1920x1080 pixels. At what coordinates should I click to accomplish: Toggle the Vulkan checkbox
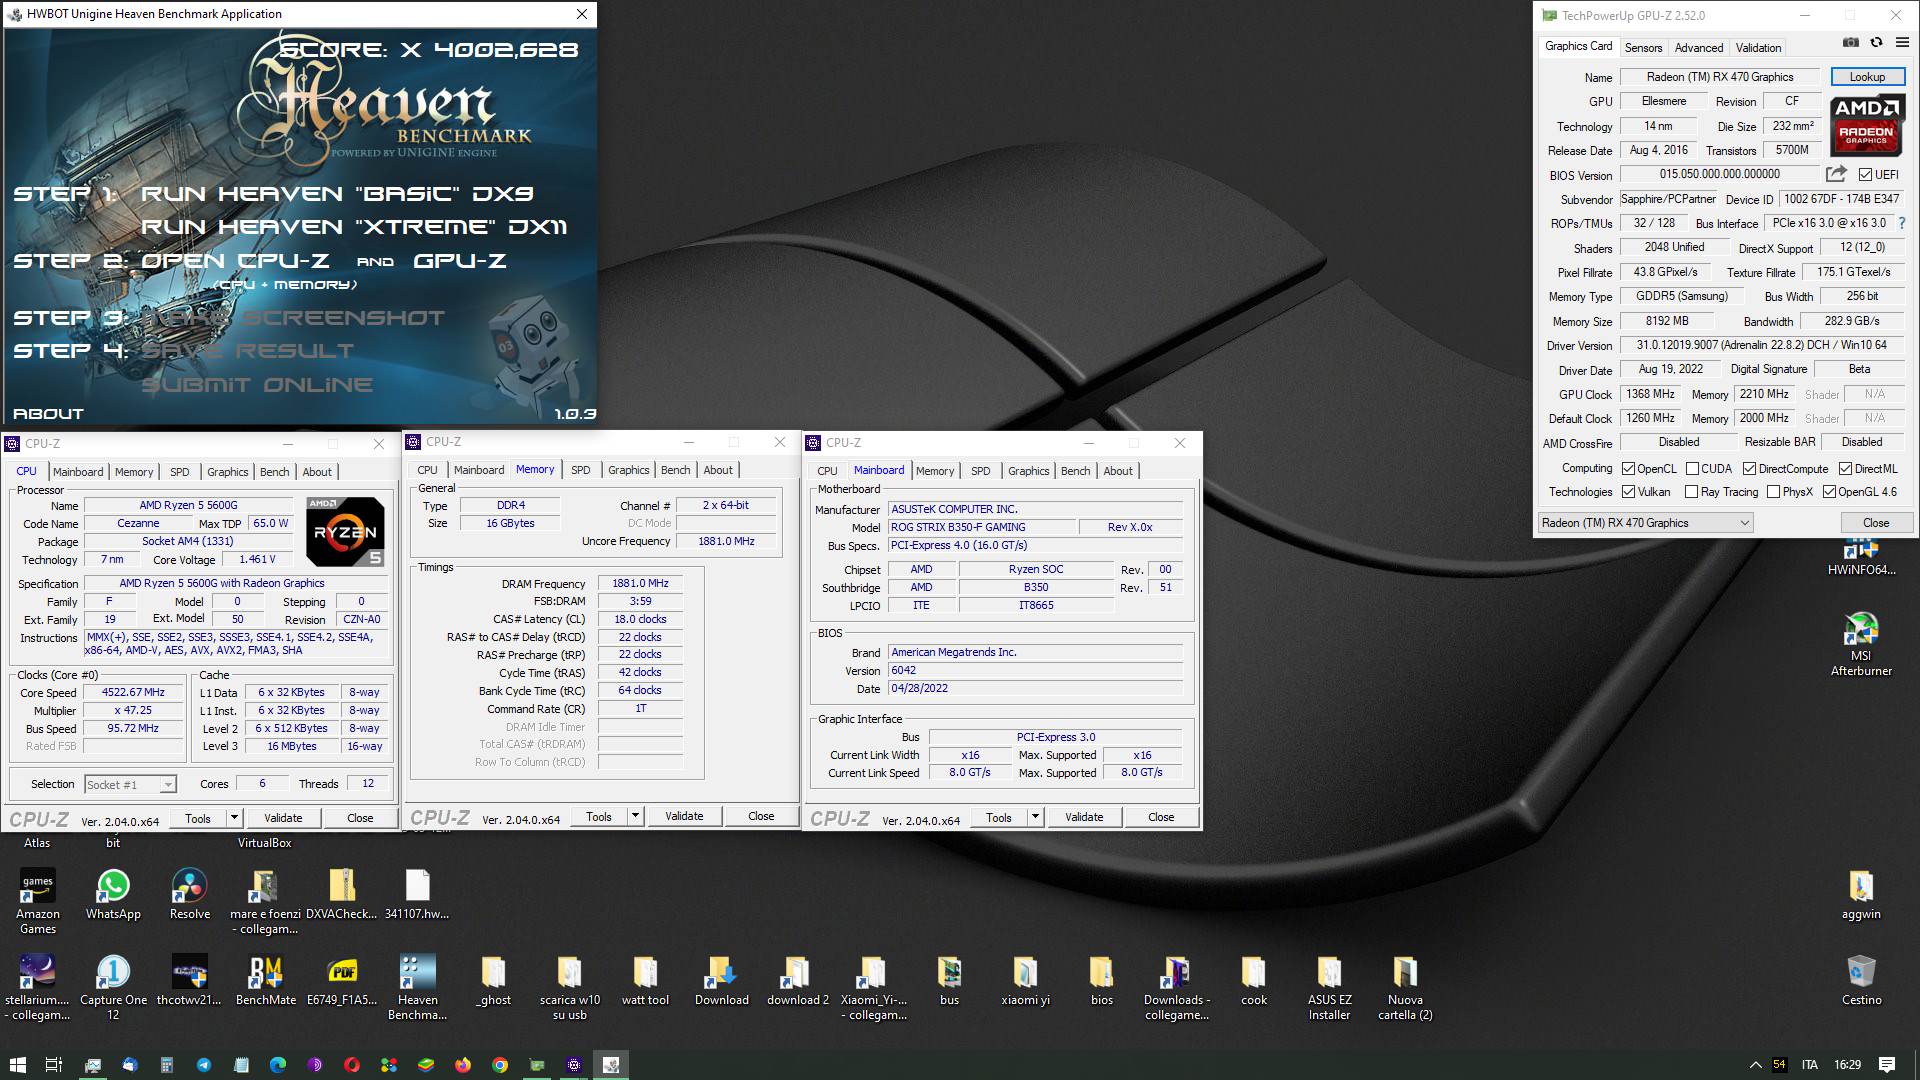(x=1628, y=492)
